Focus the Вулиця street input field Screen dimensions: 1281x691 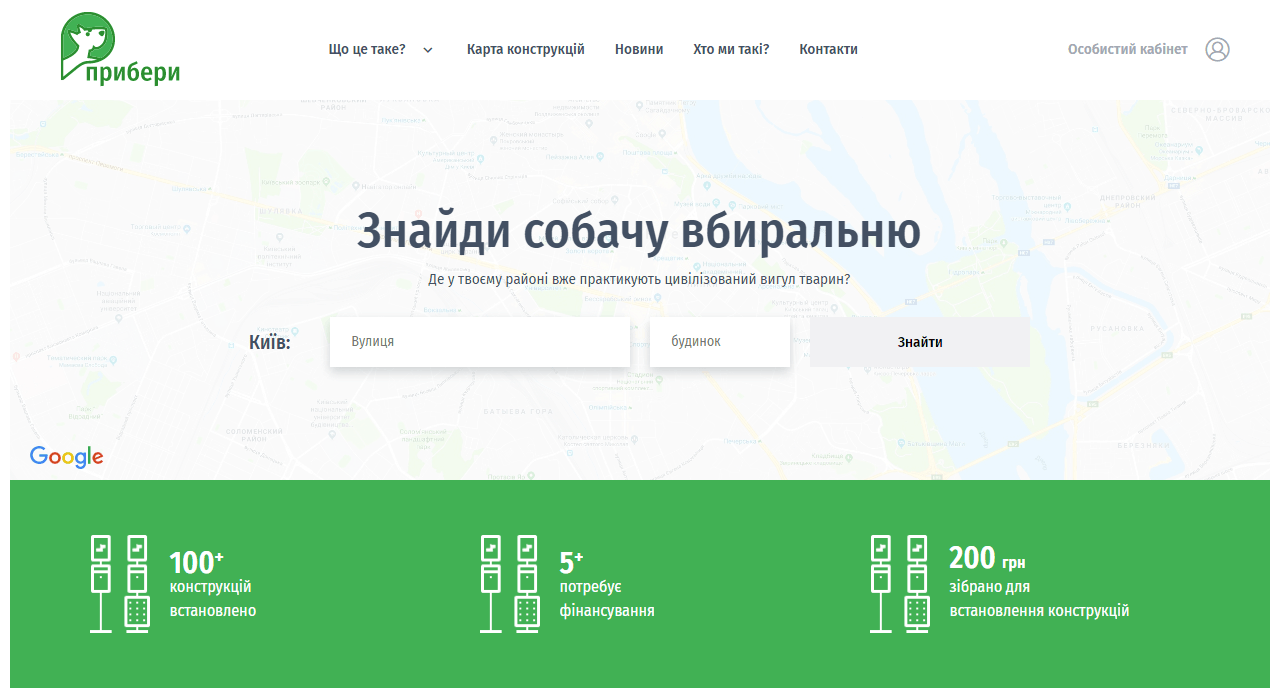pos(480,342)
